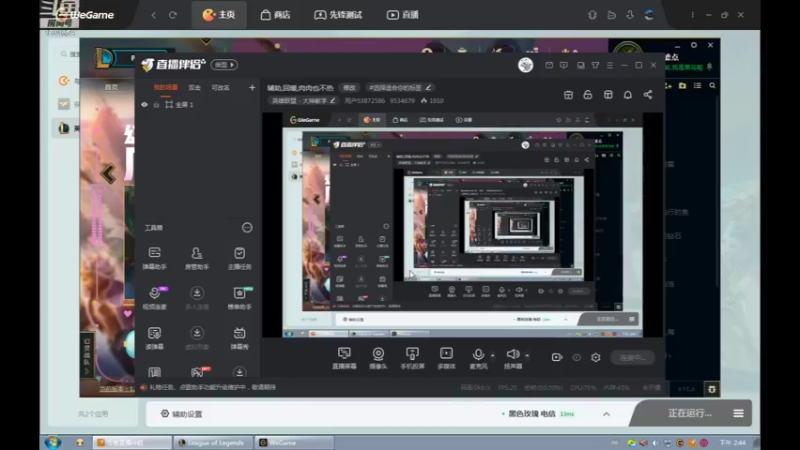This screenshot has height=450, width=800.
Task: Edit the 英雄联盟 category selector
Action: [303, 101]
